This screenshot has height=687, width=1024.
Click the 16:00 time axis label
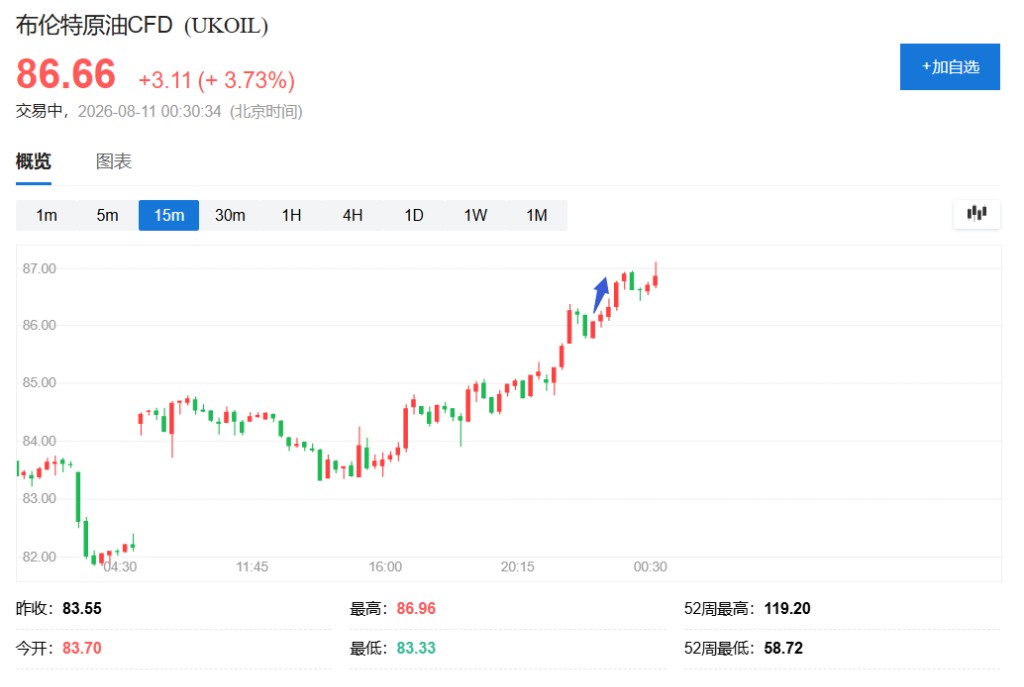point(385,566)
